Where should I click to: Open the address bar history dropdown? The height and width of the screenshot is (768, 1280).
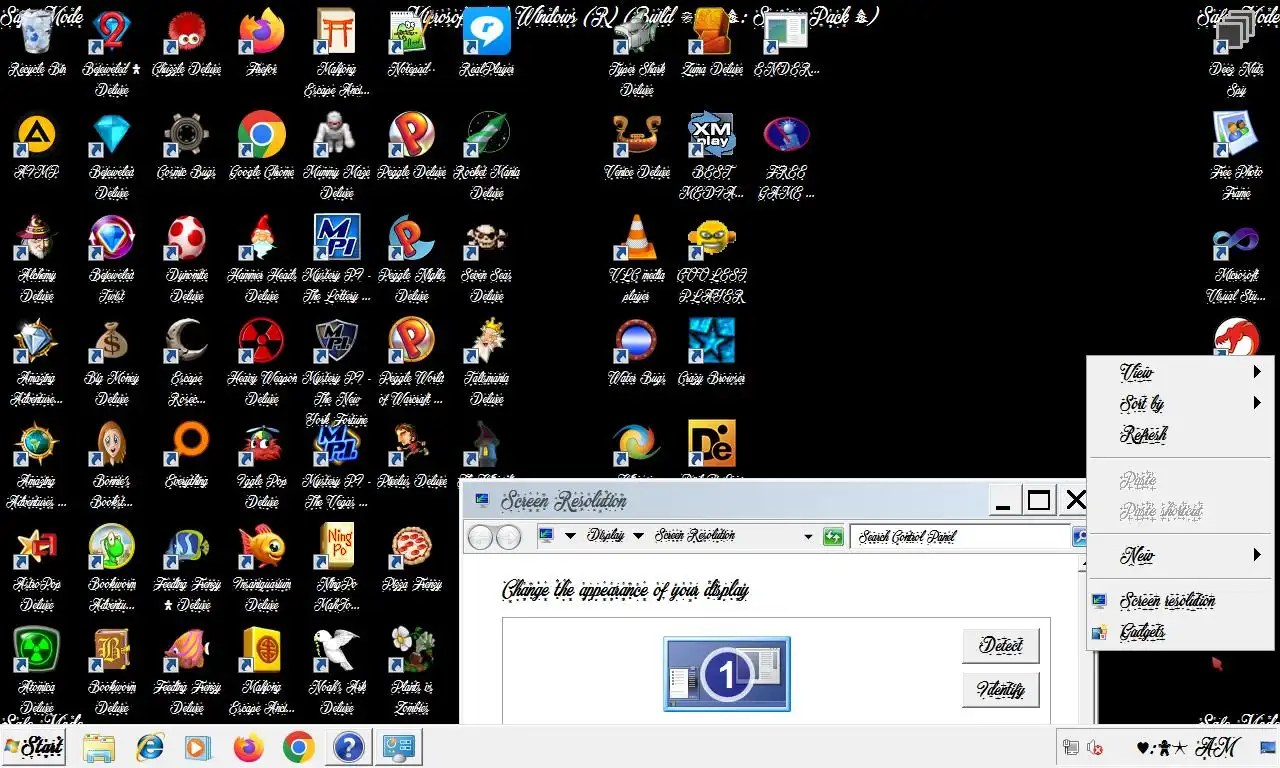(808, 536)
